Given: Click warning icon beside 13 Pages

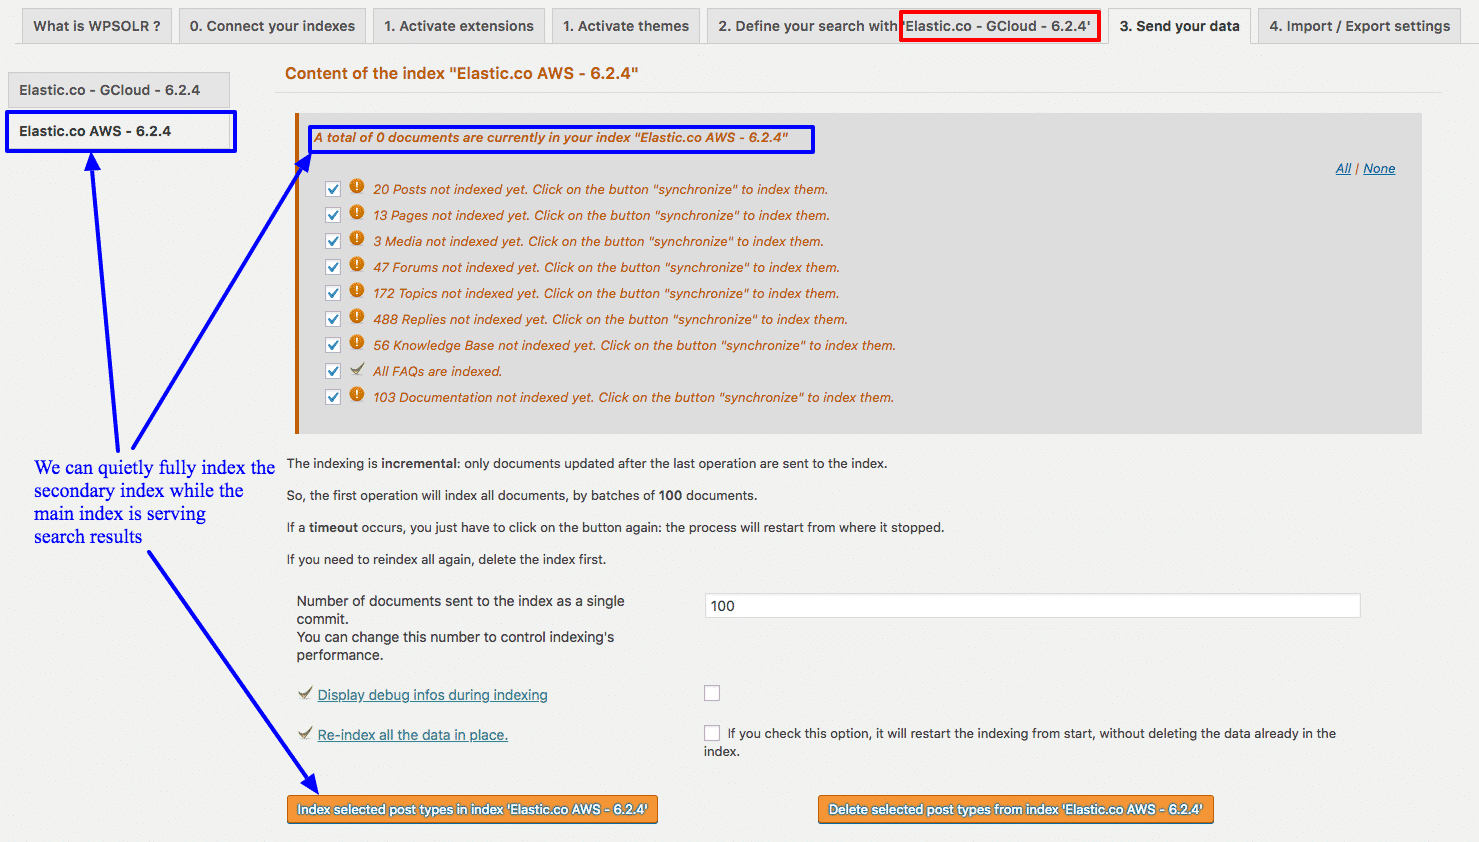Looking at the screenshot, I should tap(357, 212).
